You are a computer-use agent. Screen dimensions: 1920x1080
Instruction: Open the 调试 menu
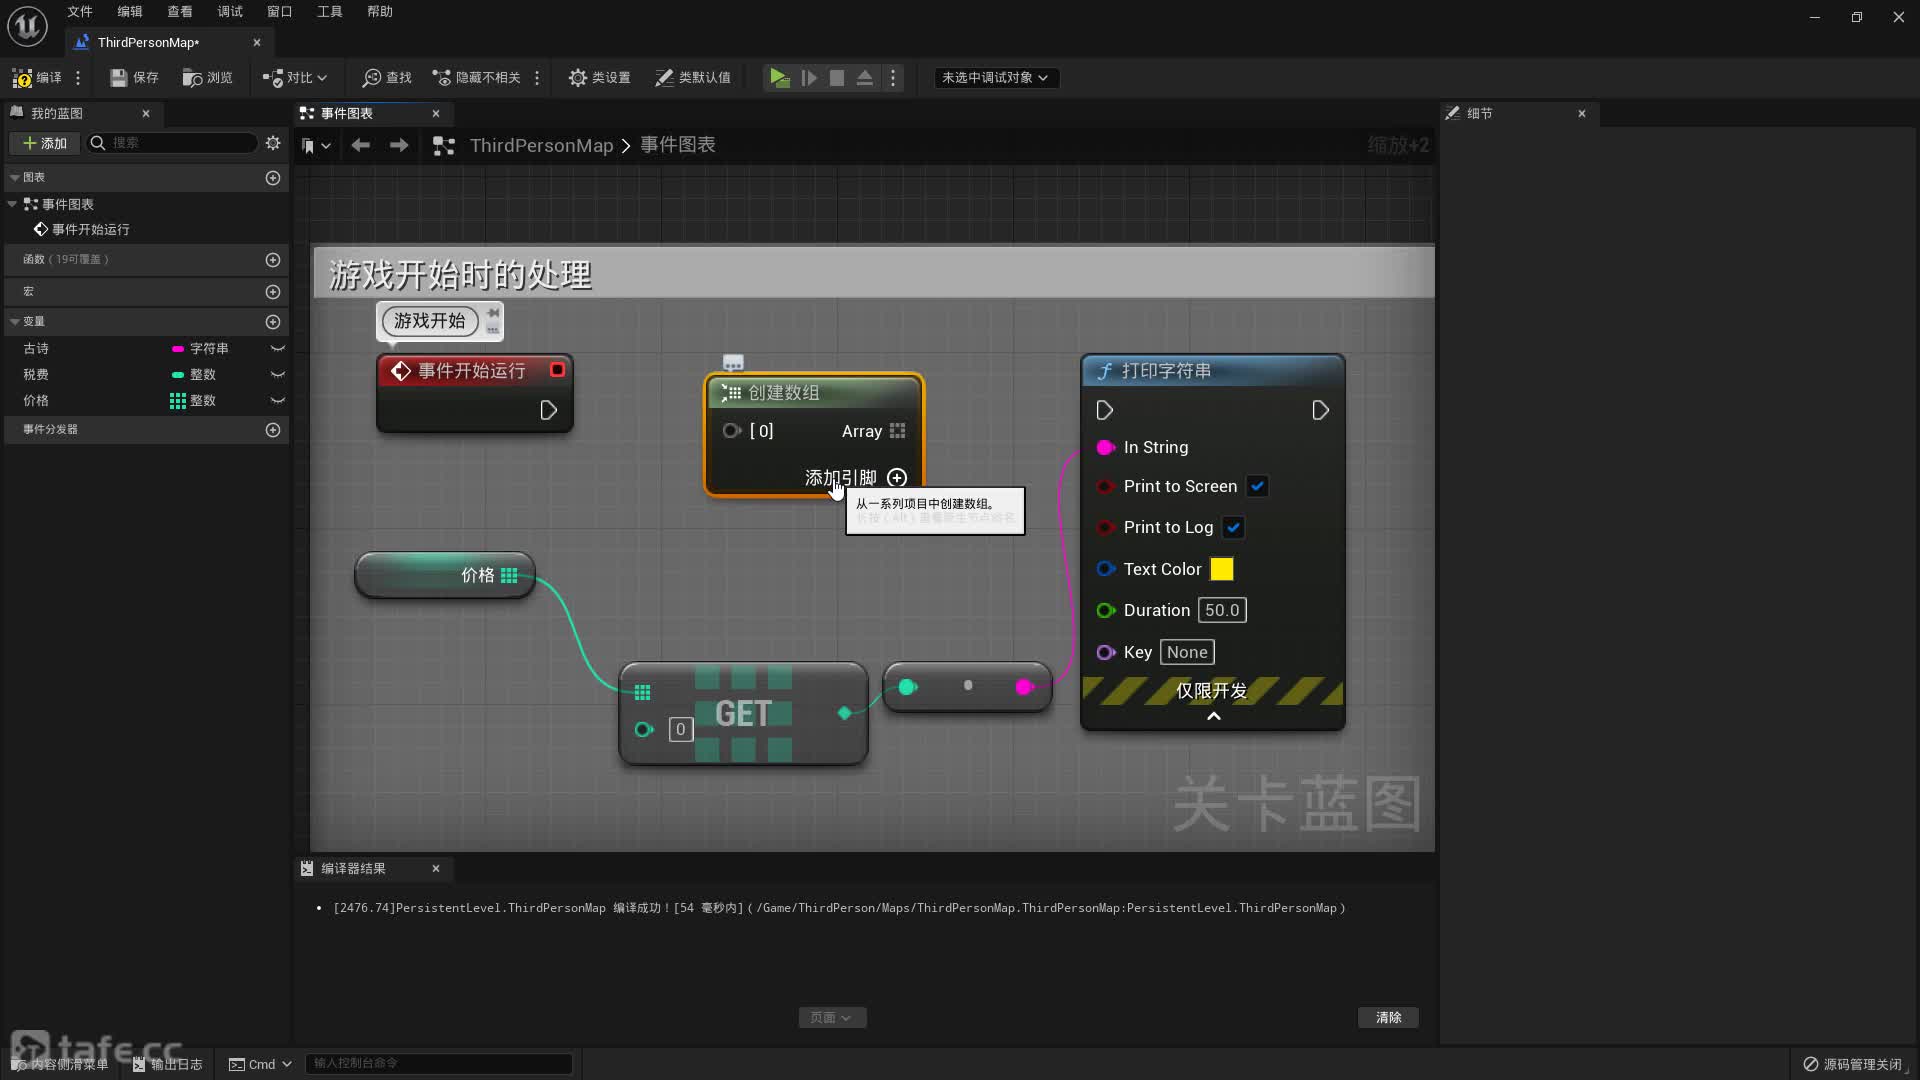click(x=230, y=12)
